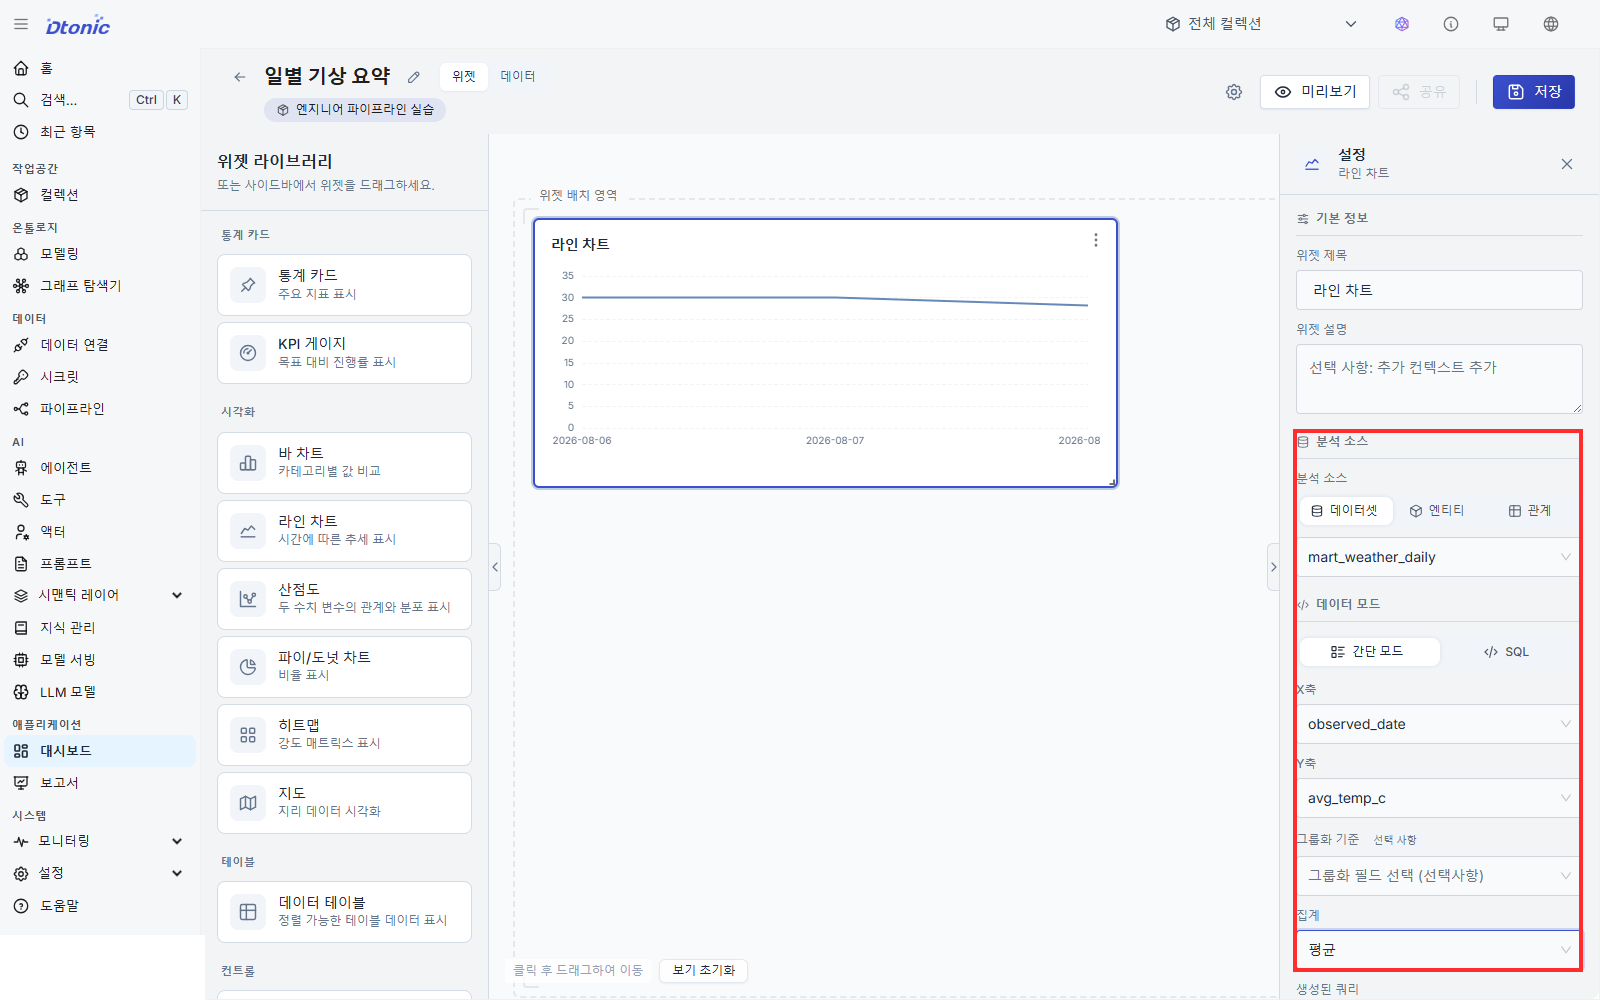Expand 모니터링 menu
This screenshot has height=1000, width=1600.
point(99,841)
